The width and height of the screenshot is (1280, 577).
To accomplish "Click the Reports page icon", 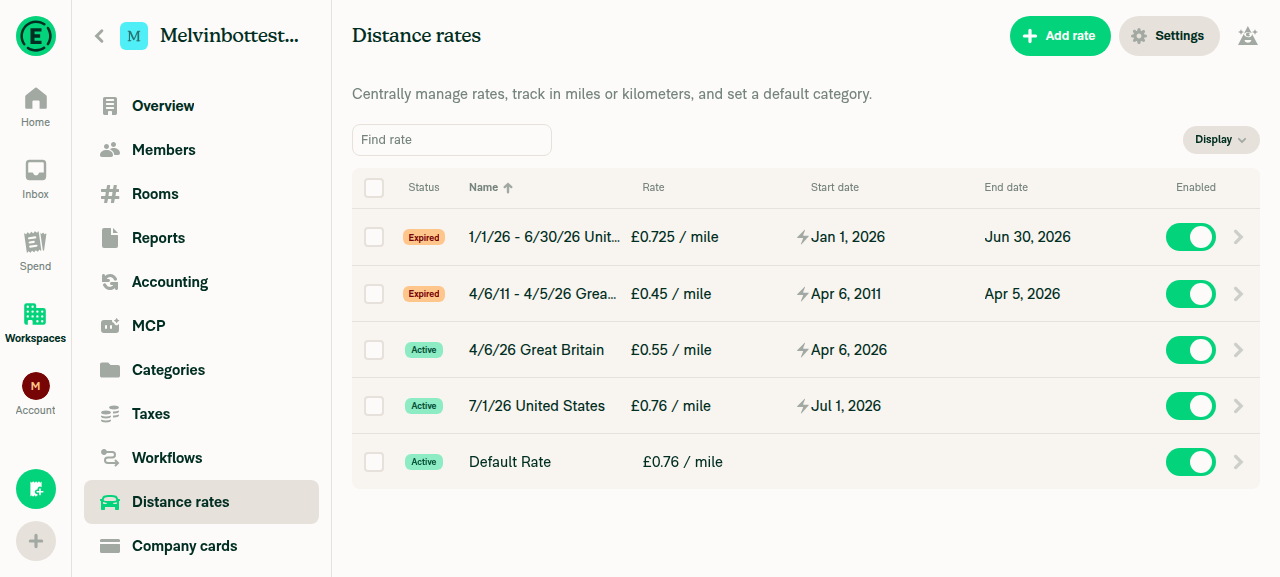I will (110, 238).
